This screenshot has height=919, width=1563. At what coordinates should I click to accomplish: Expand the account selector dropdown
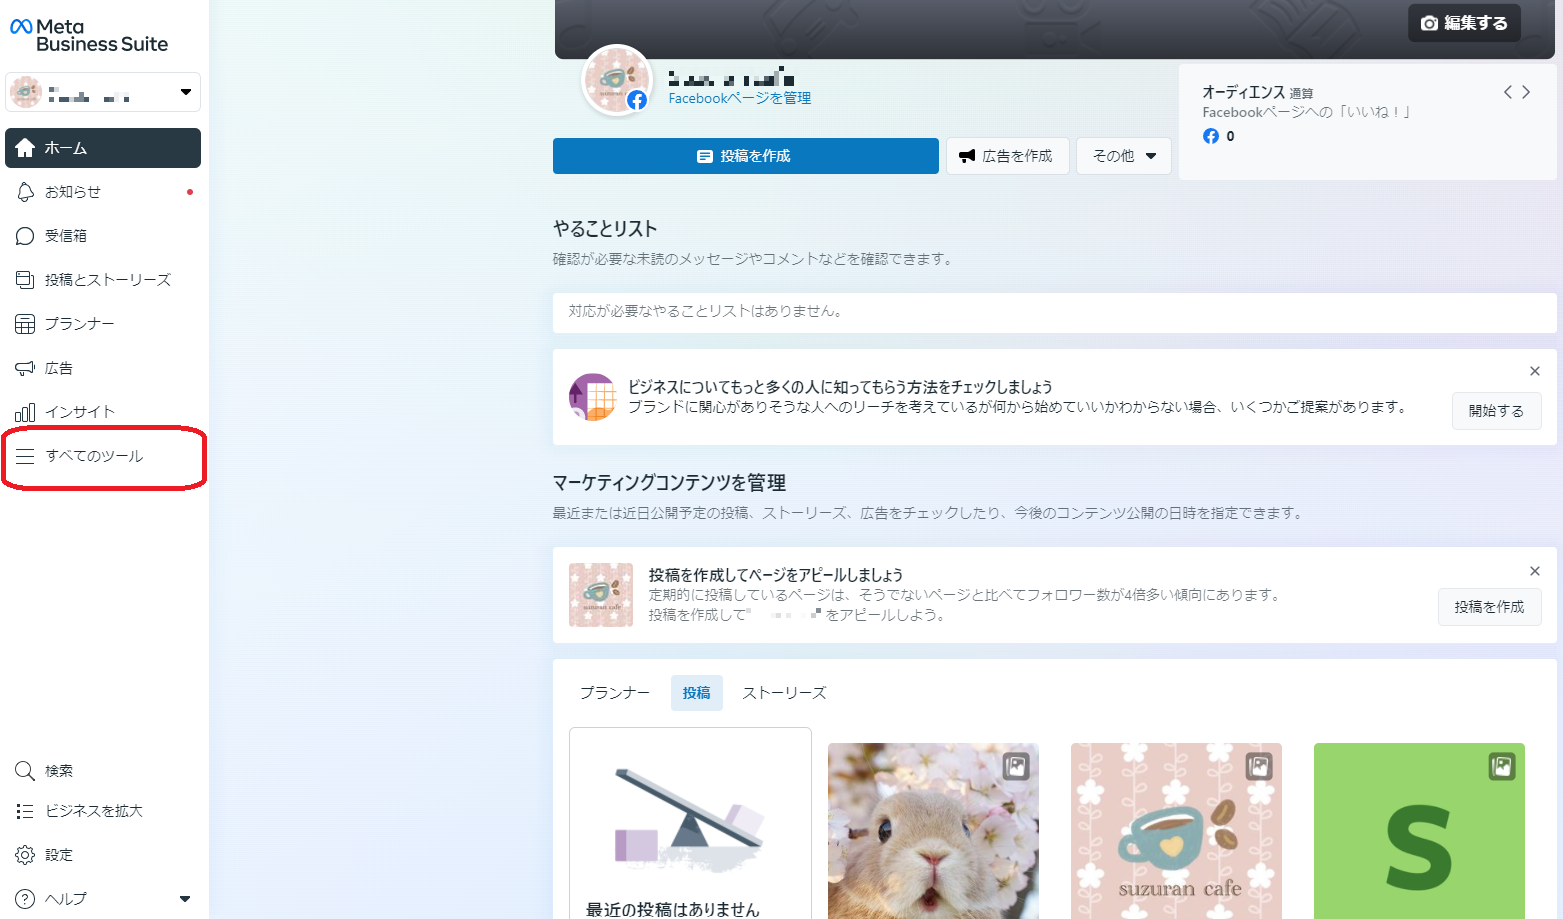pos(185,92)
